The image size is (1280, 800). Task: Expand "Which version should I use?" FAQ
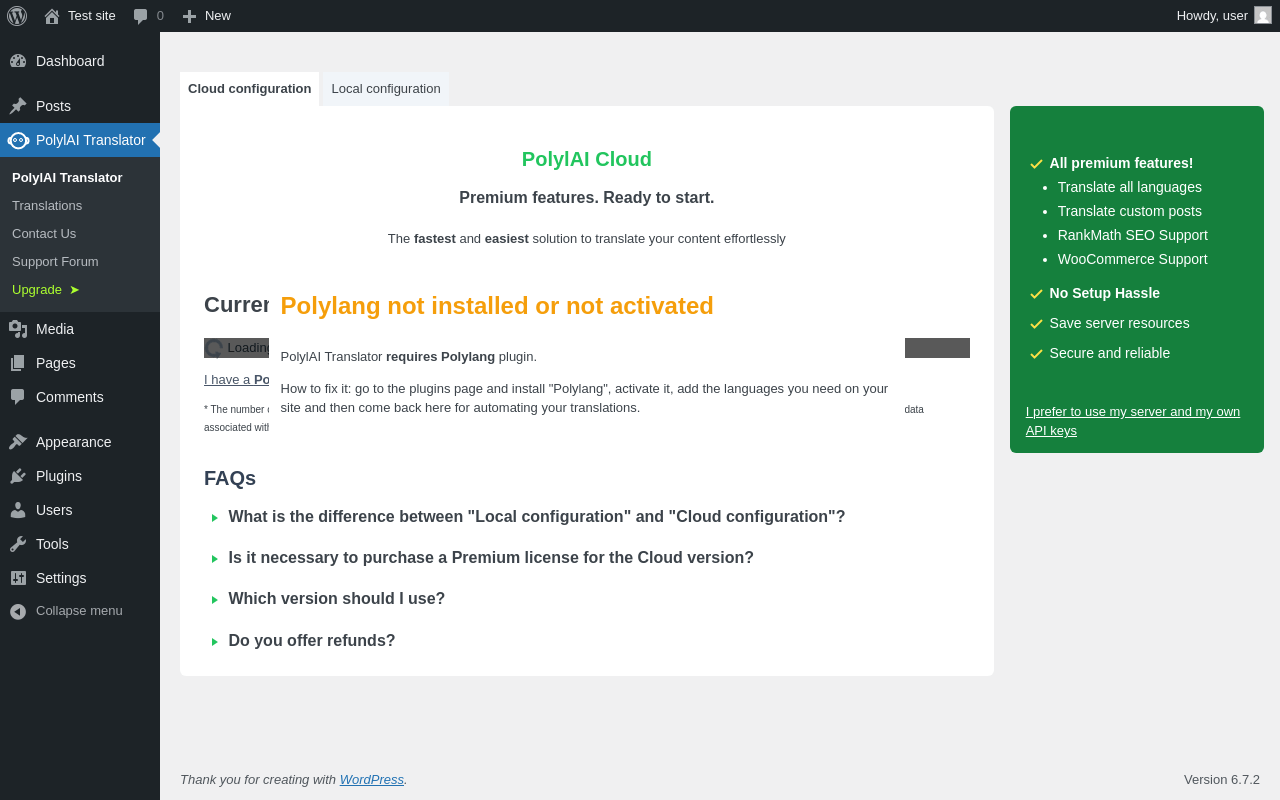point(336,599)
